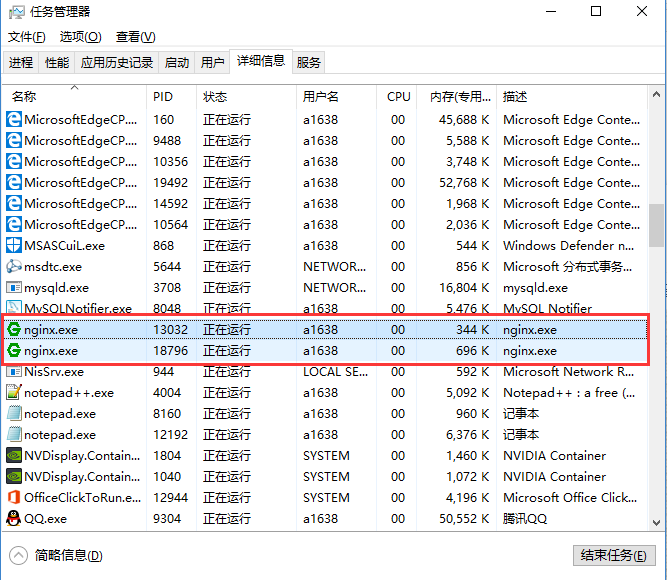Open the 文件(F) menu
This screenshot has width=667, height=580.
click(x=26, y=37)
